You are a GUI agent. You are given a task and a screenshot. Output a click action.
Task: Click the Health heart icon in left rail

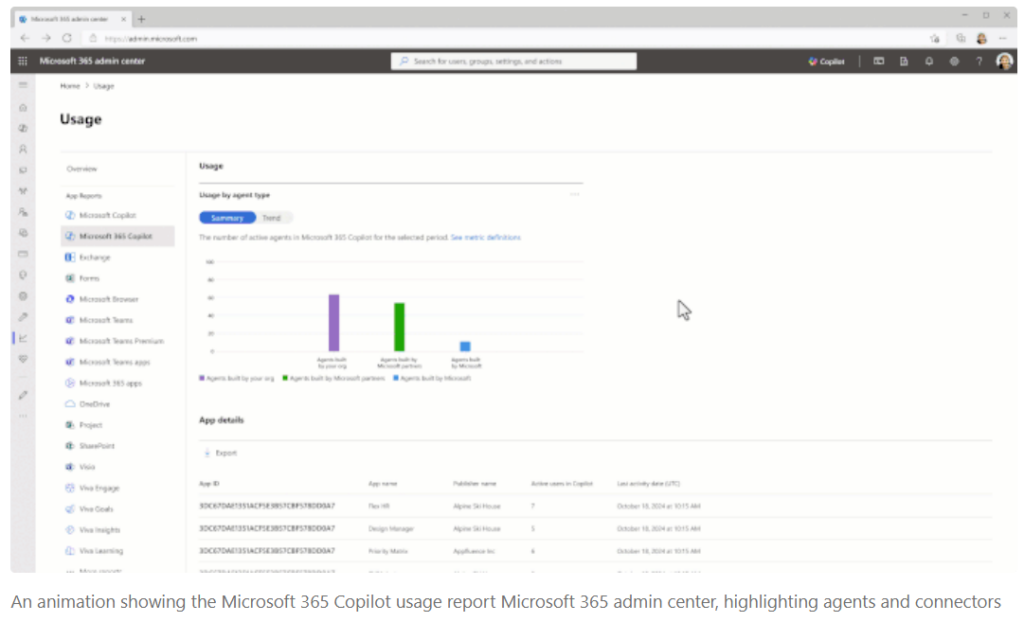tap(23, 359)
